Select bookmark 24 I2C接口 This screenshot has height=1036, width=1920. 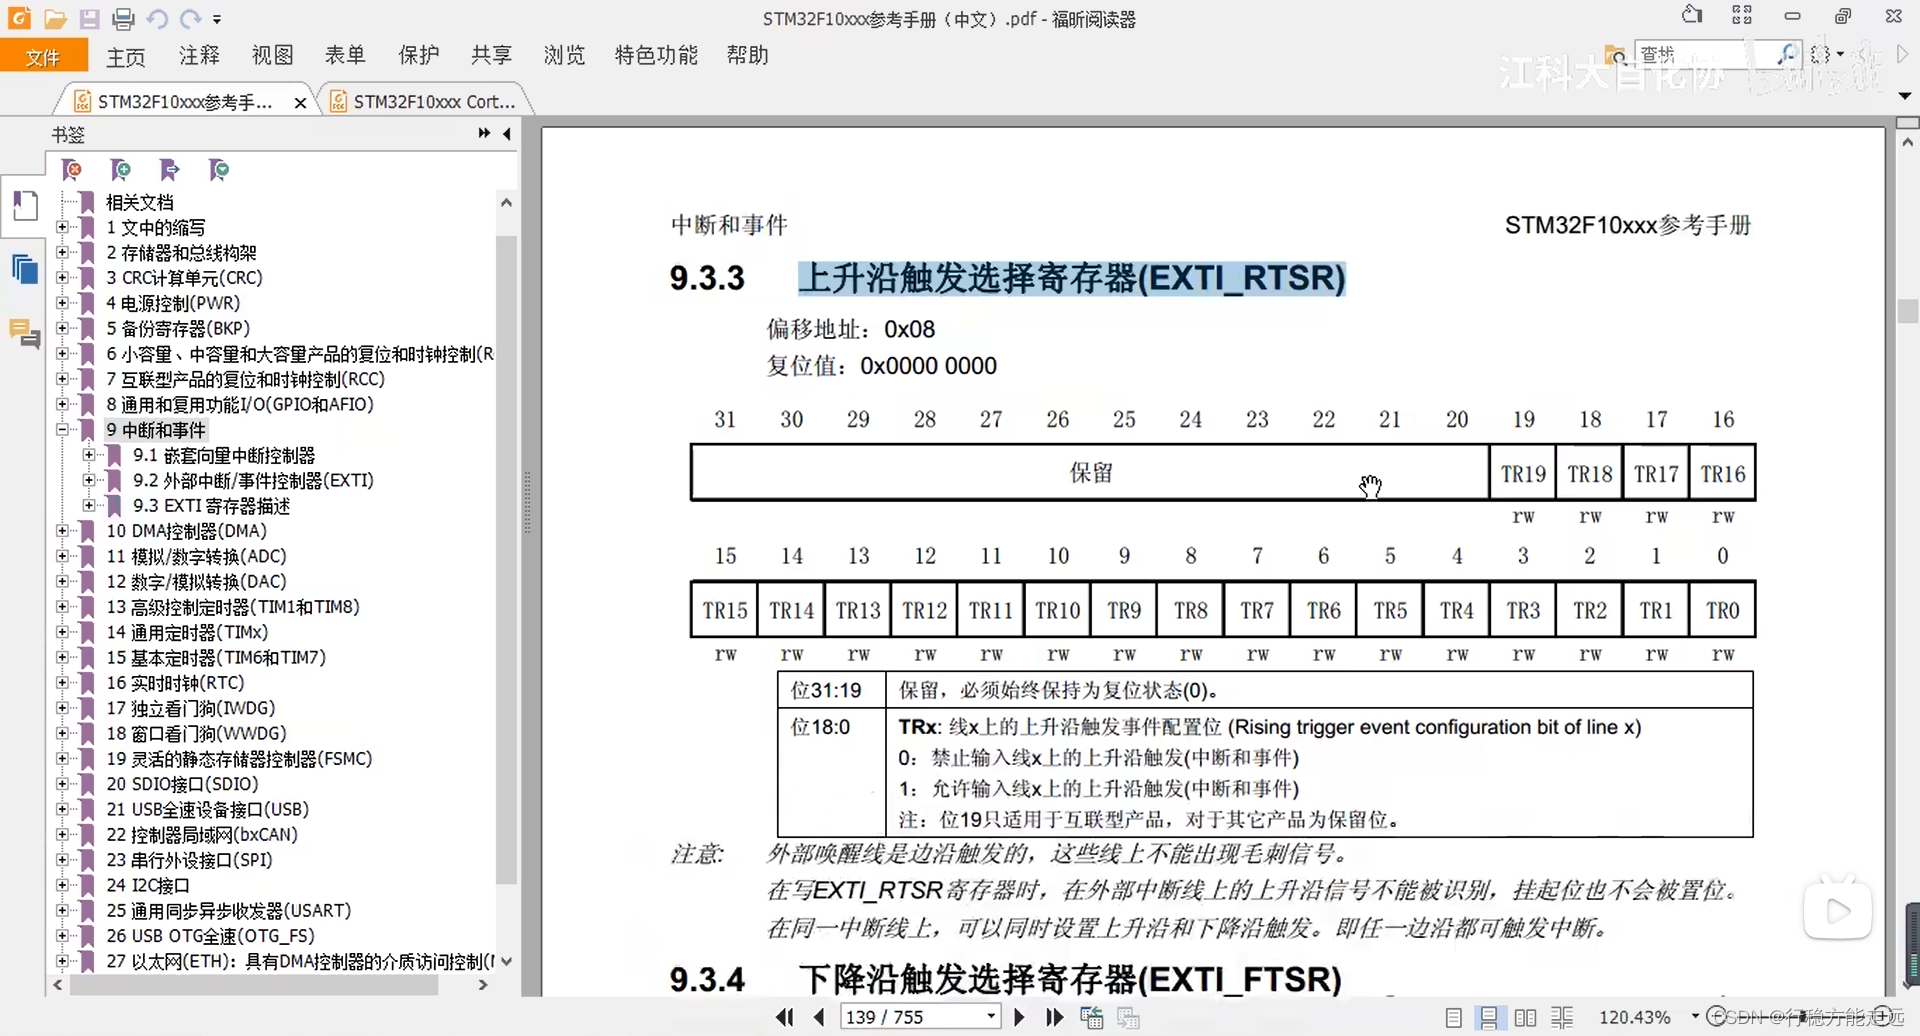[148, 885]
